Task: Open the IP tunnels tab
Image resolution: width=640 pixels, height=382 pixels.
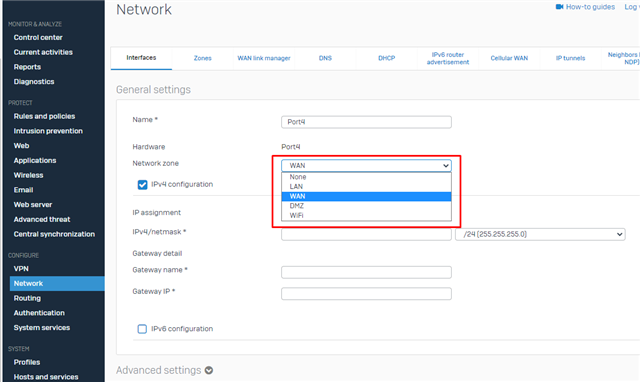Action: (570, 58)
